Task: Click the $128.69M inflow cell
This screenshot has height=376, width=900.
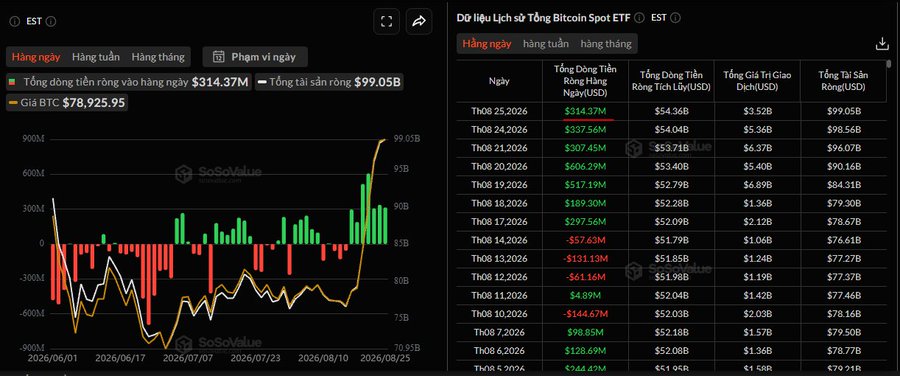Action: point(585,351)
